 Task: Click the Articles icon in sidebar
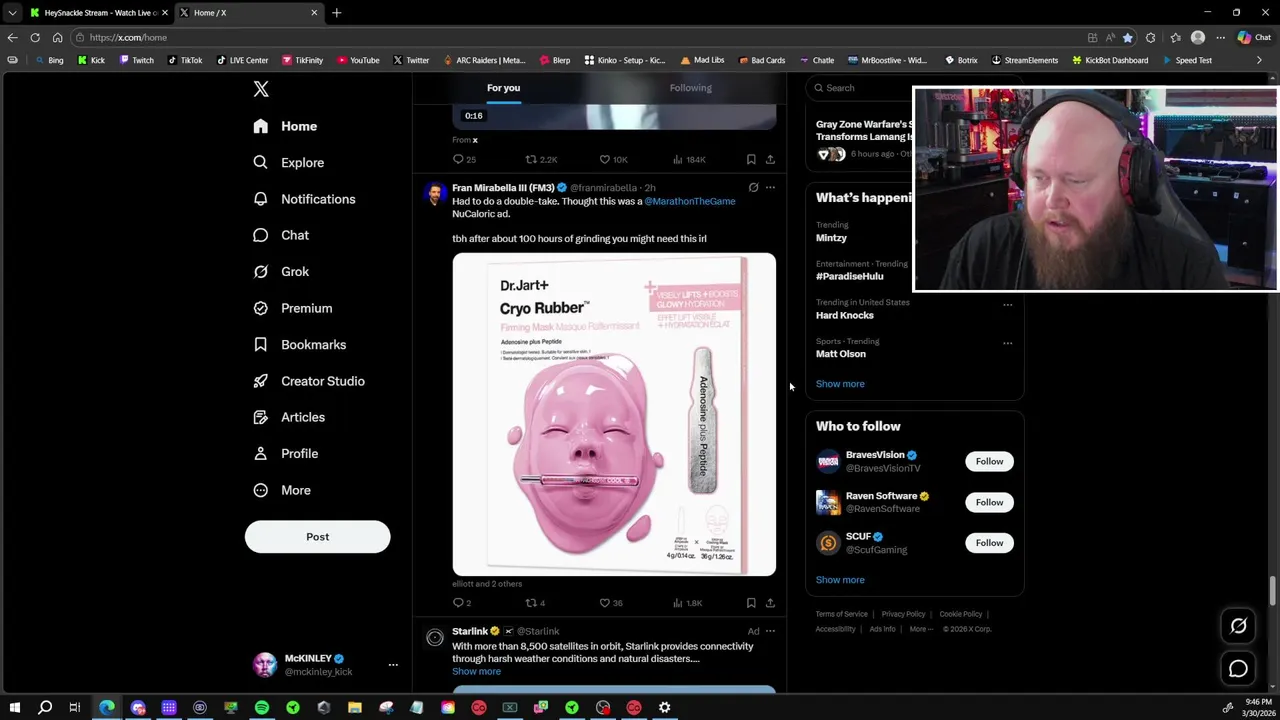pos(260,417)
